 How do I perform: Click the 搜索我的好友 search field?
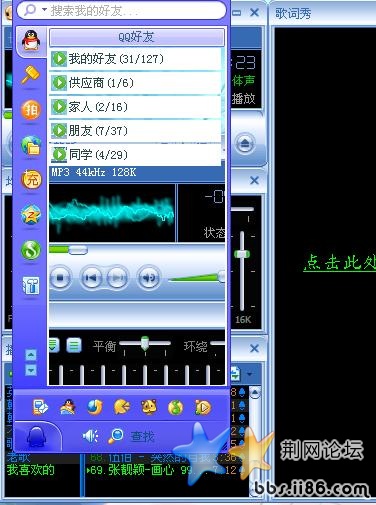tap(121, 11)
